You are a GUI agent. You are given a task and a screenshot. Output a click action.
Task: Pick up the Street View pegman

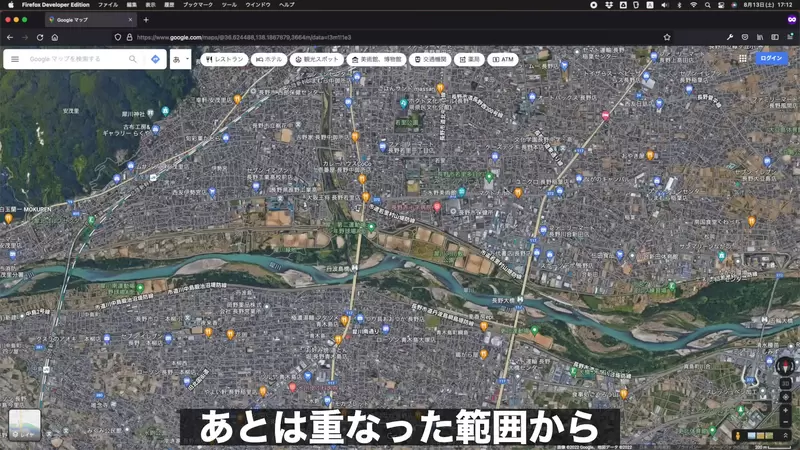tap(737, 436)
